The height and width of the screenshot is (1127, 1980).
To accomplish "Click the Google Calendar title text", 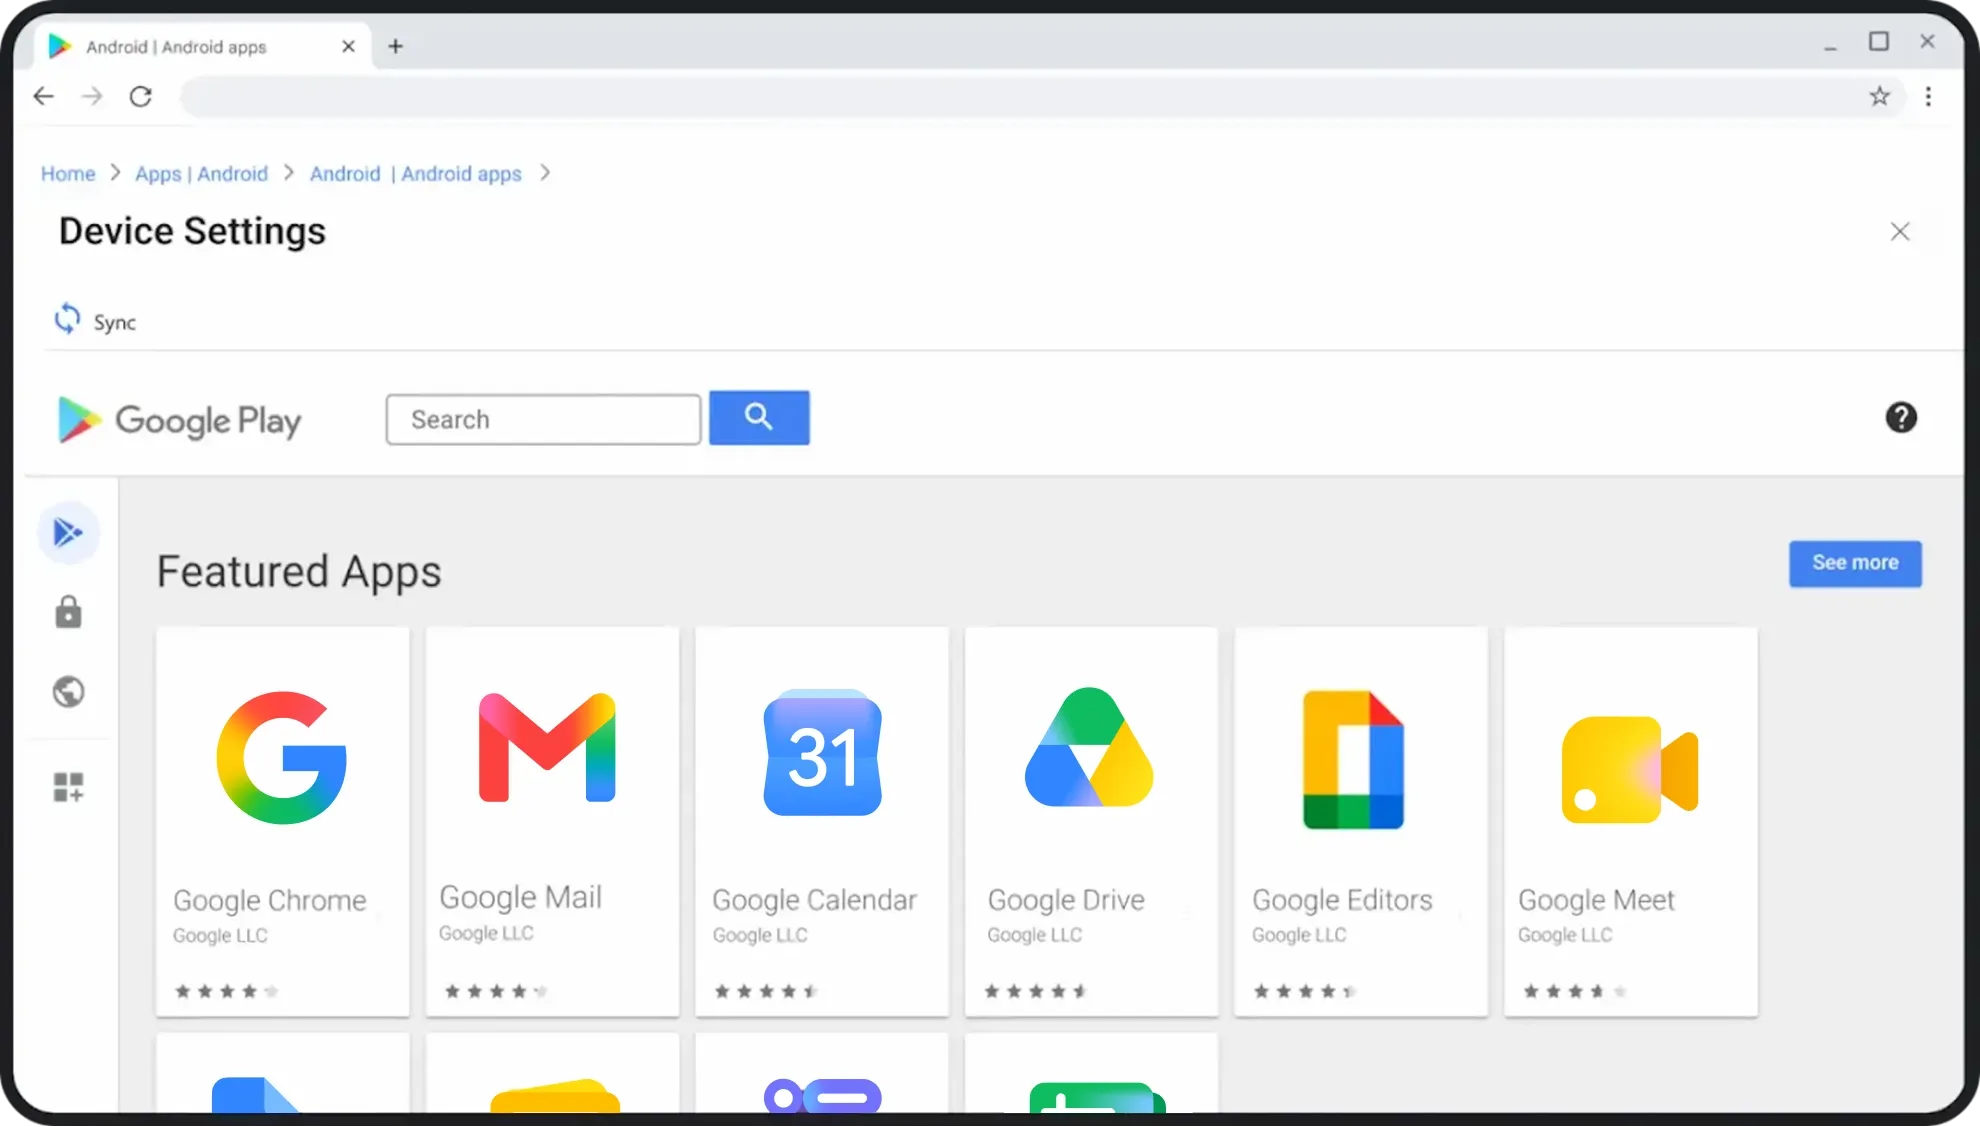I will point(814,900).
